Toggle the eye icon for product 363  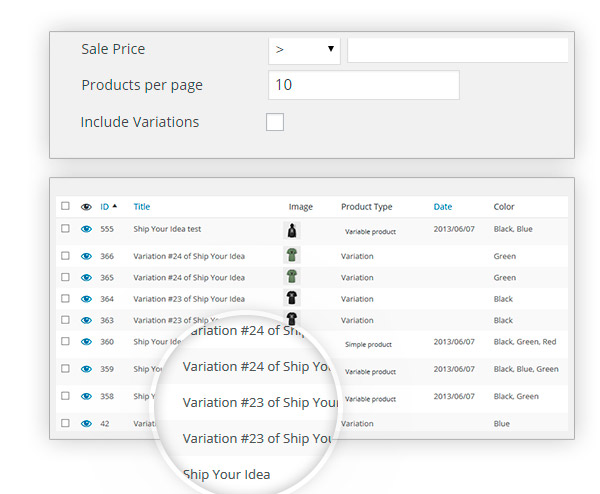click(x=86, y=320)
